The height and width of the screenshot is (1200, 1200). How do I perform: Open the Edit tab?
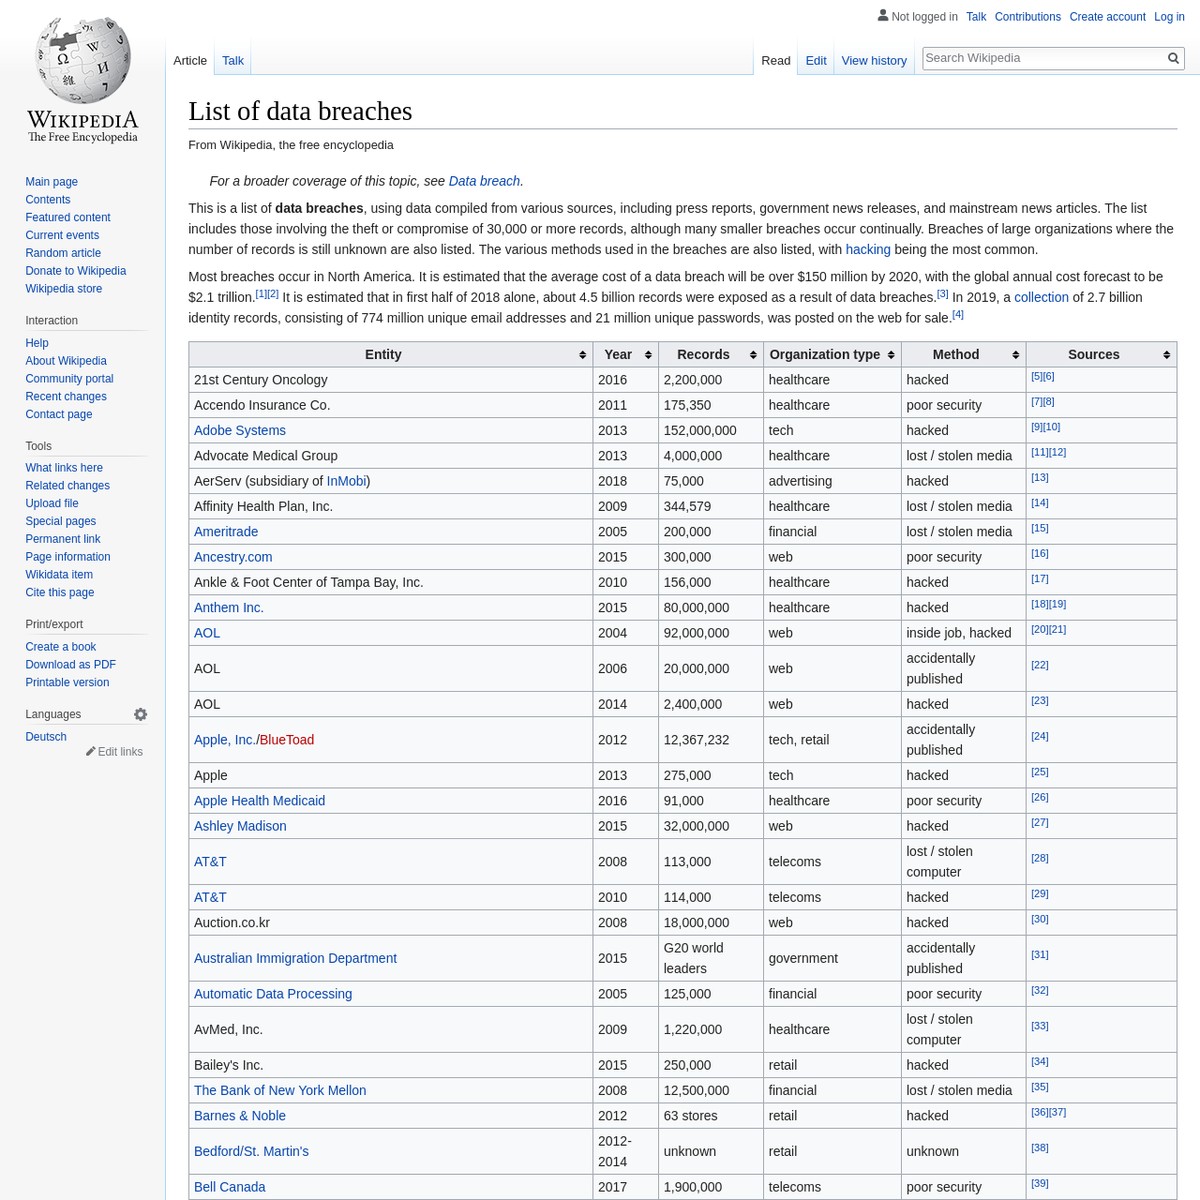pyautogui.click(x=816, y=60)
